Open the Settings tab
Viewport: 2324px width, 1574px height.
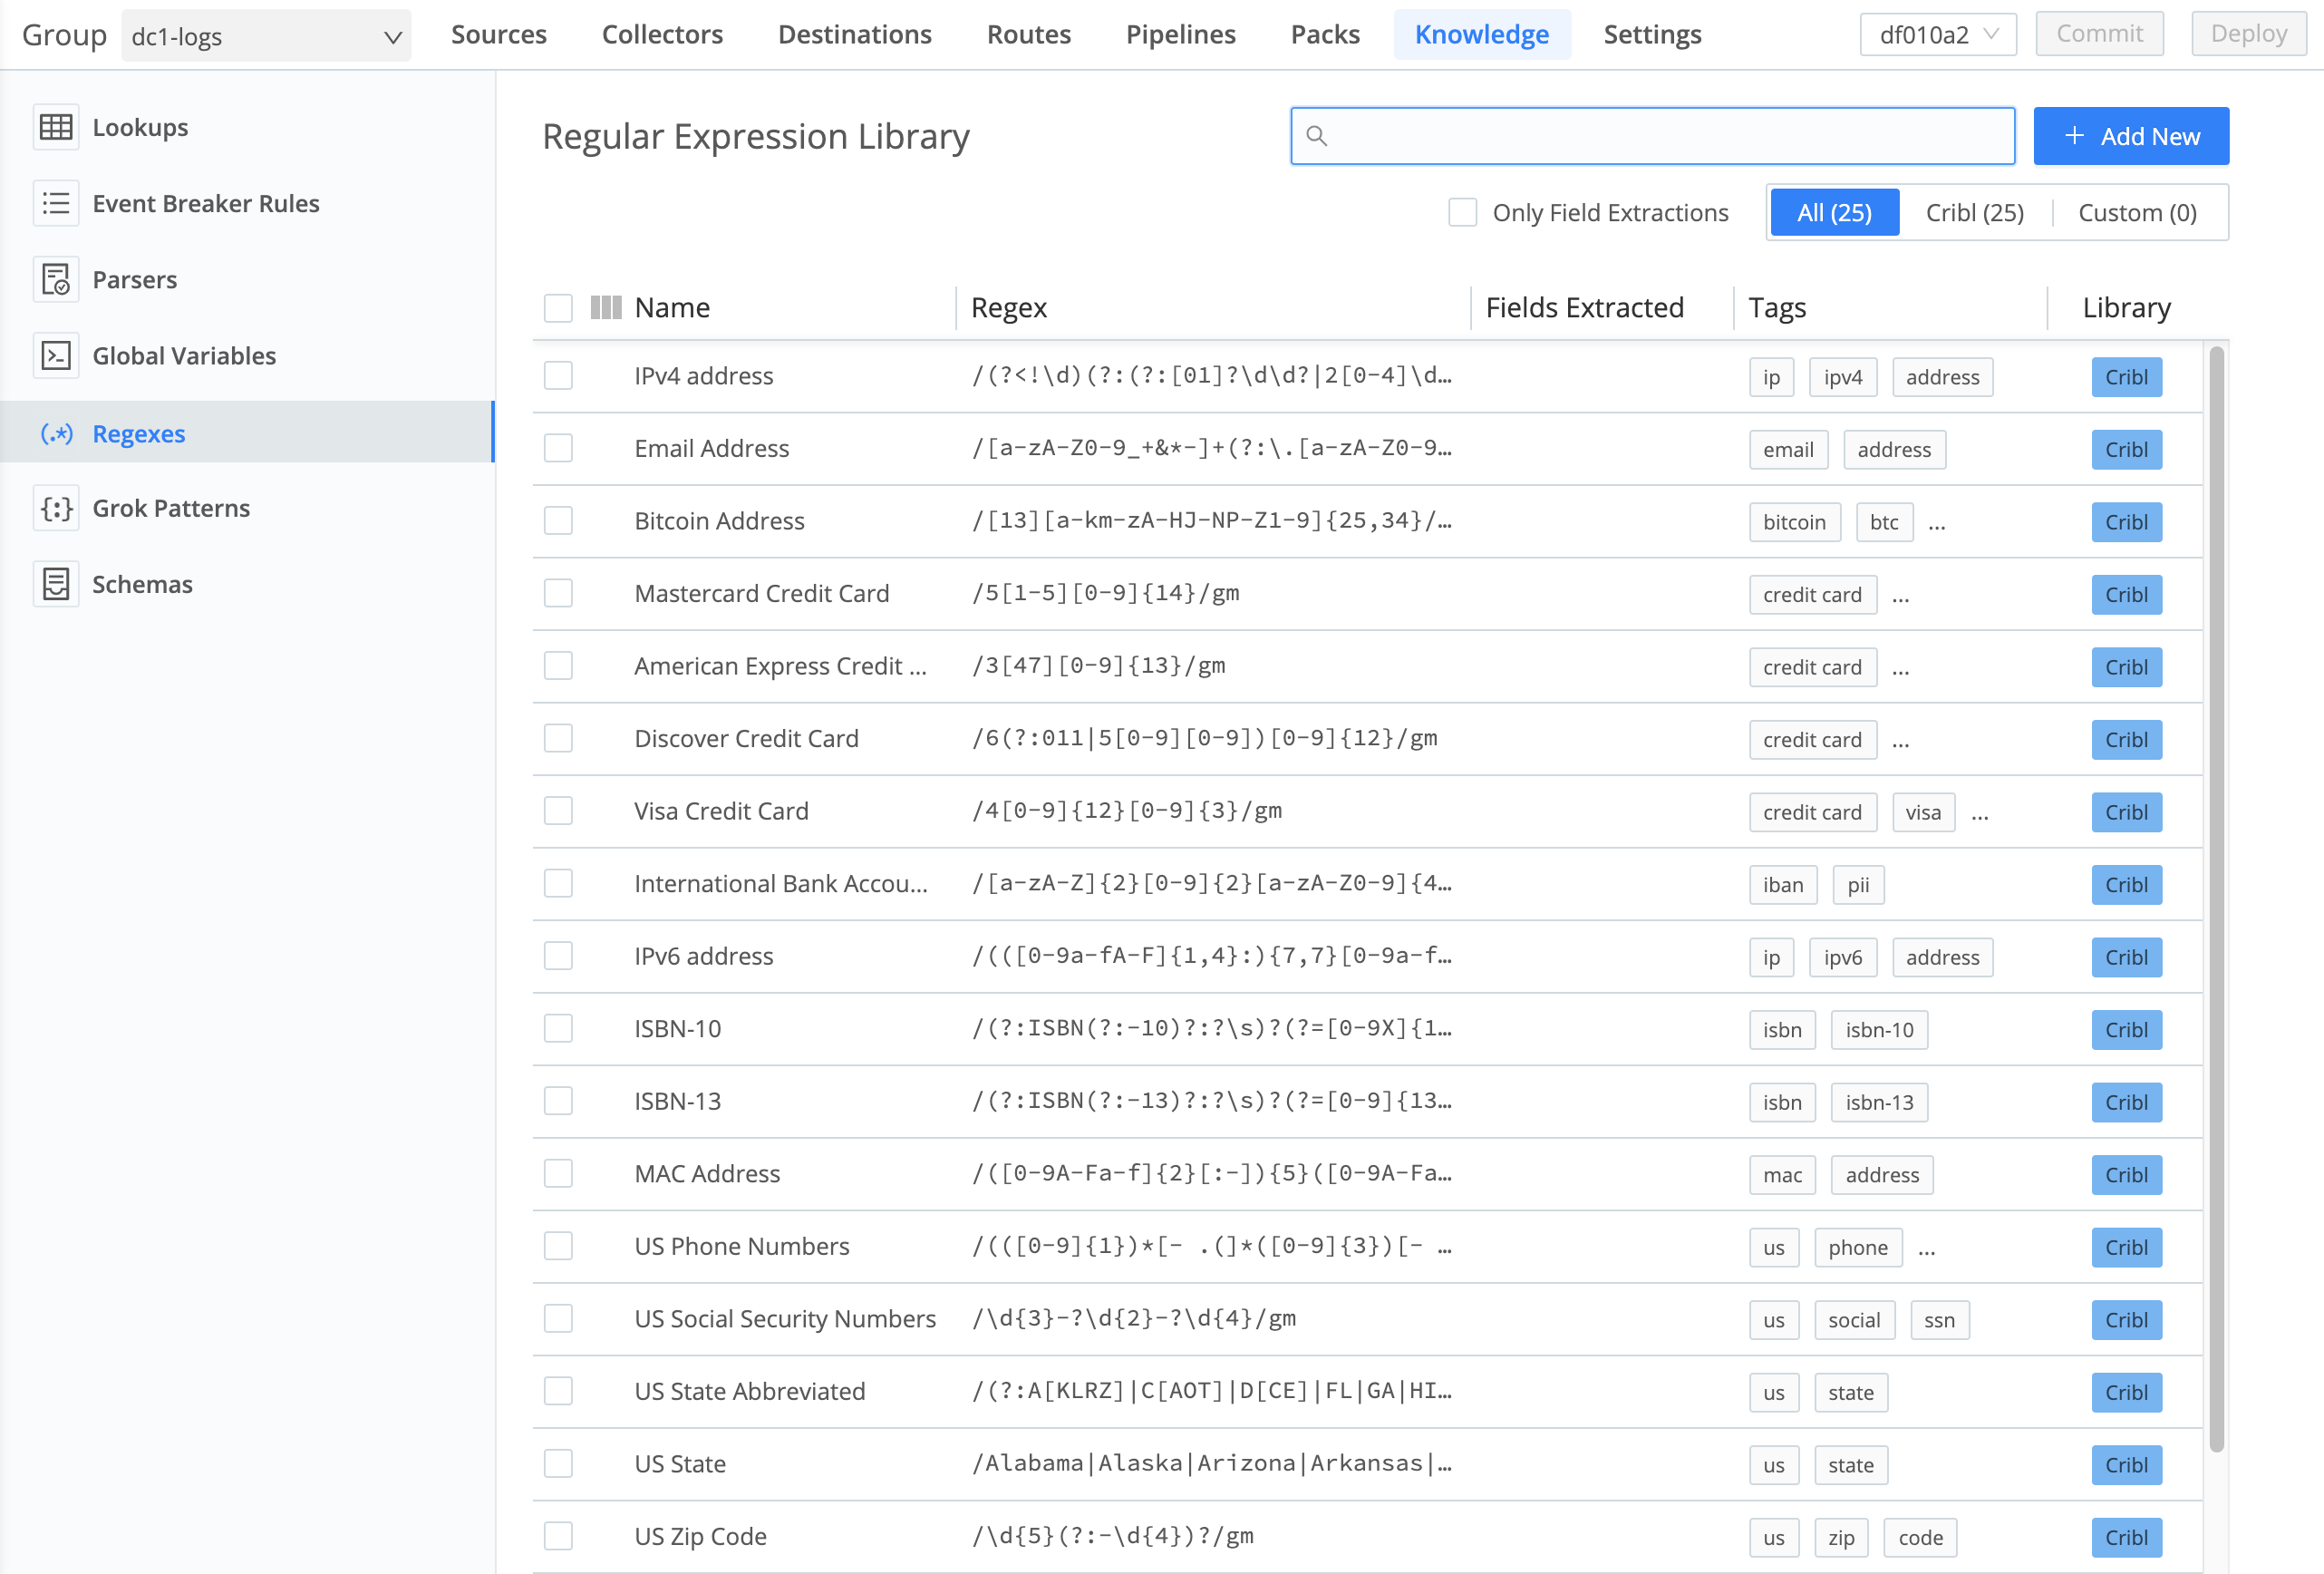[1652, 35]
